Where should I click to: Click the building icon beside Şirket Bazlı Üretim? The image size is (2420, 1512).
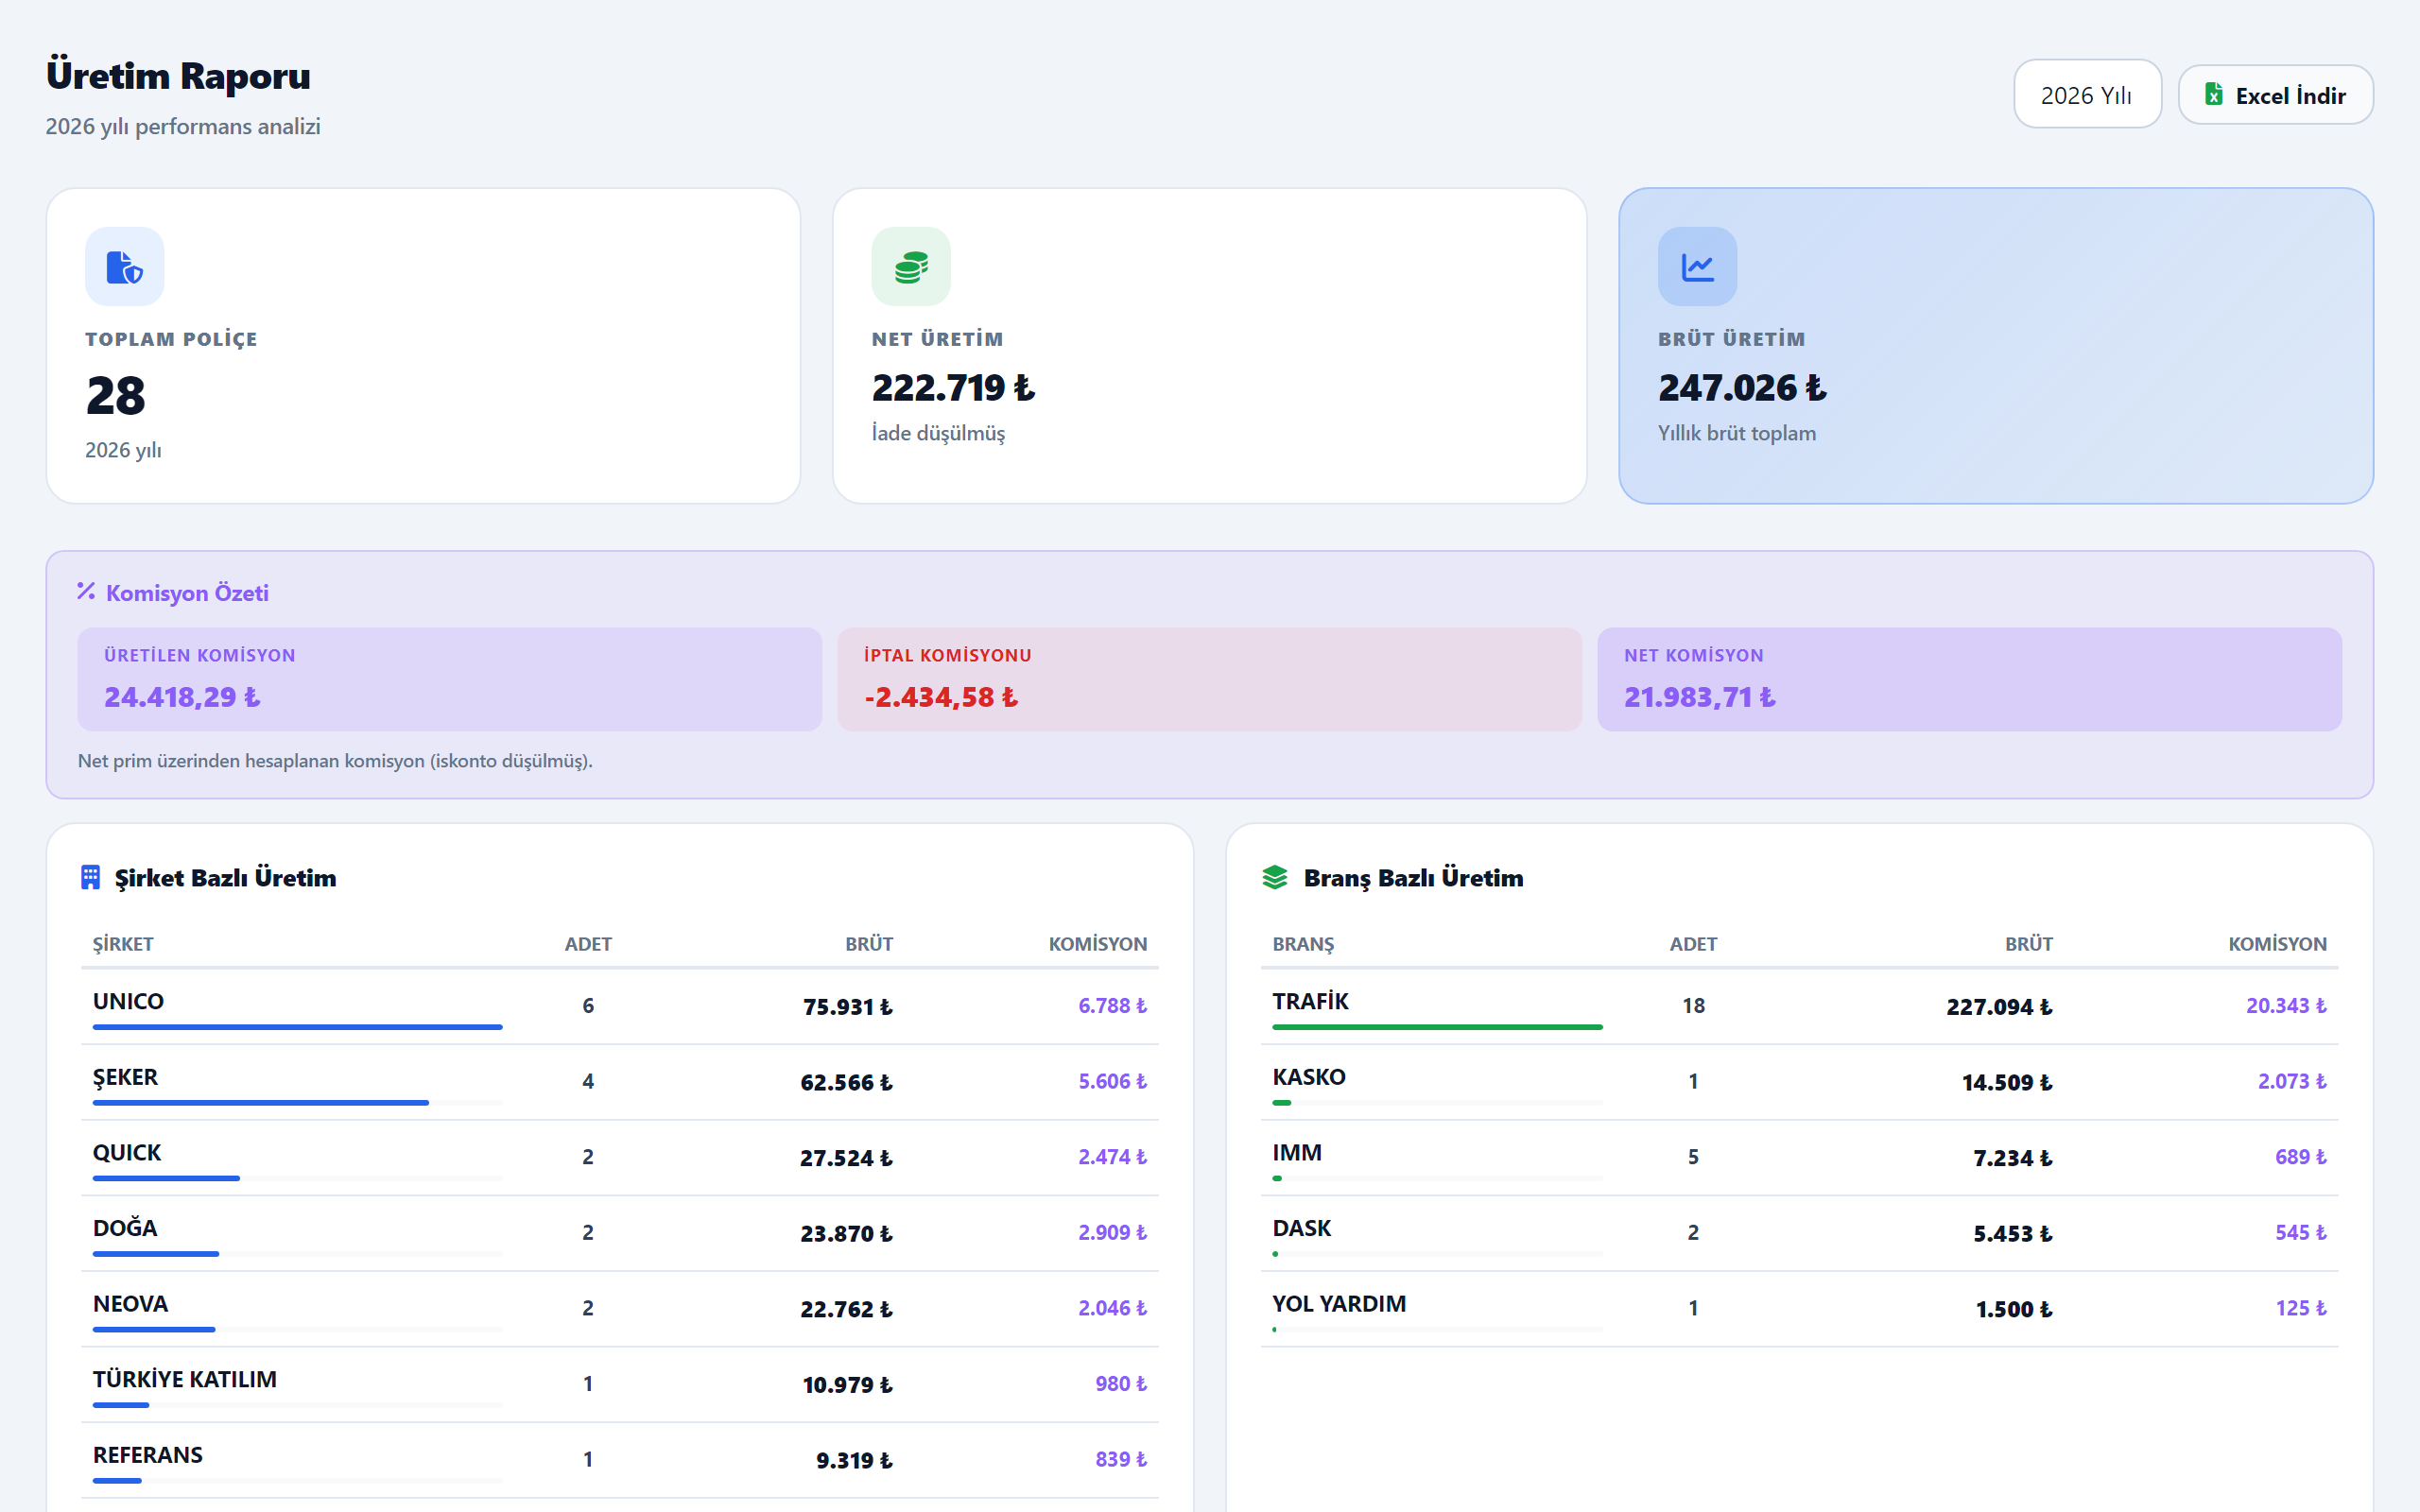(x=90, y=877)
